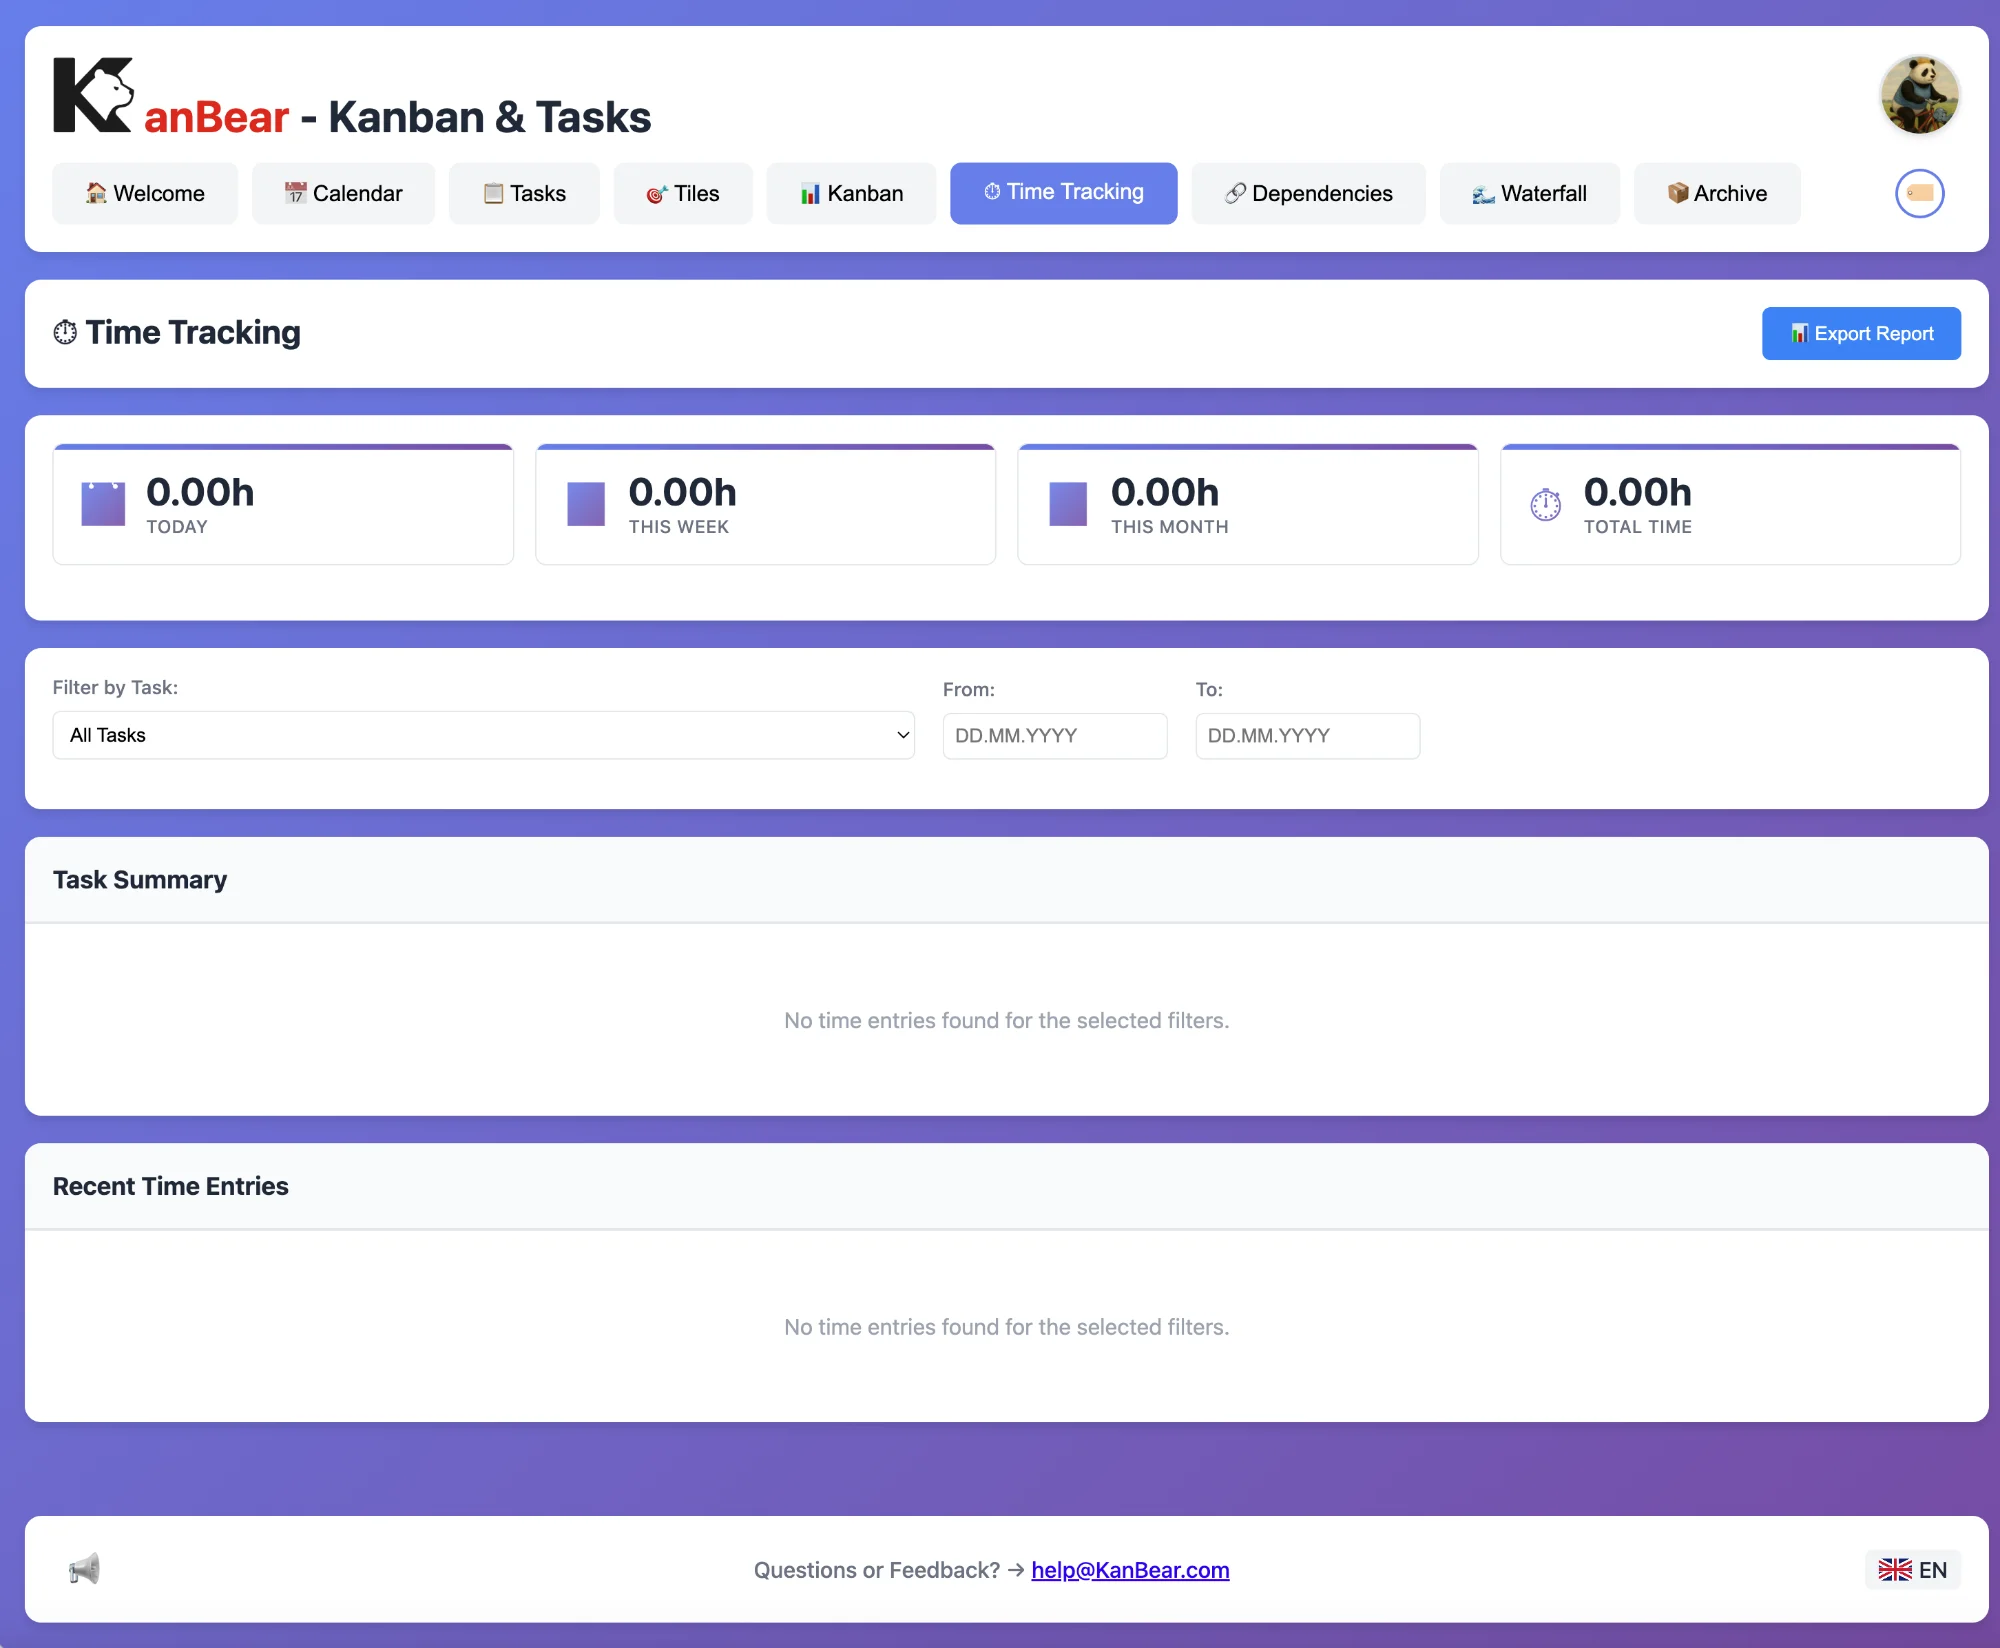
Task: Click the Export Report button
Action: pyautogui.click(x=1861, y=333)
